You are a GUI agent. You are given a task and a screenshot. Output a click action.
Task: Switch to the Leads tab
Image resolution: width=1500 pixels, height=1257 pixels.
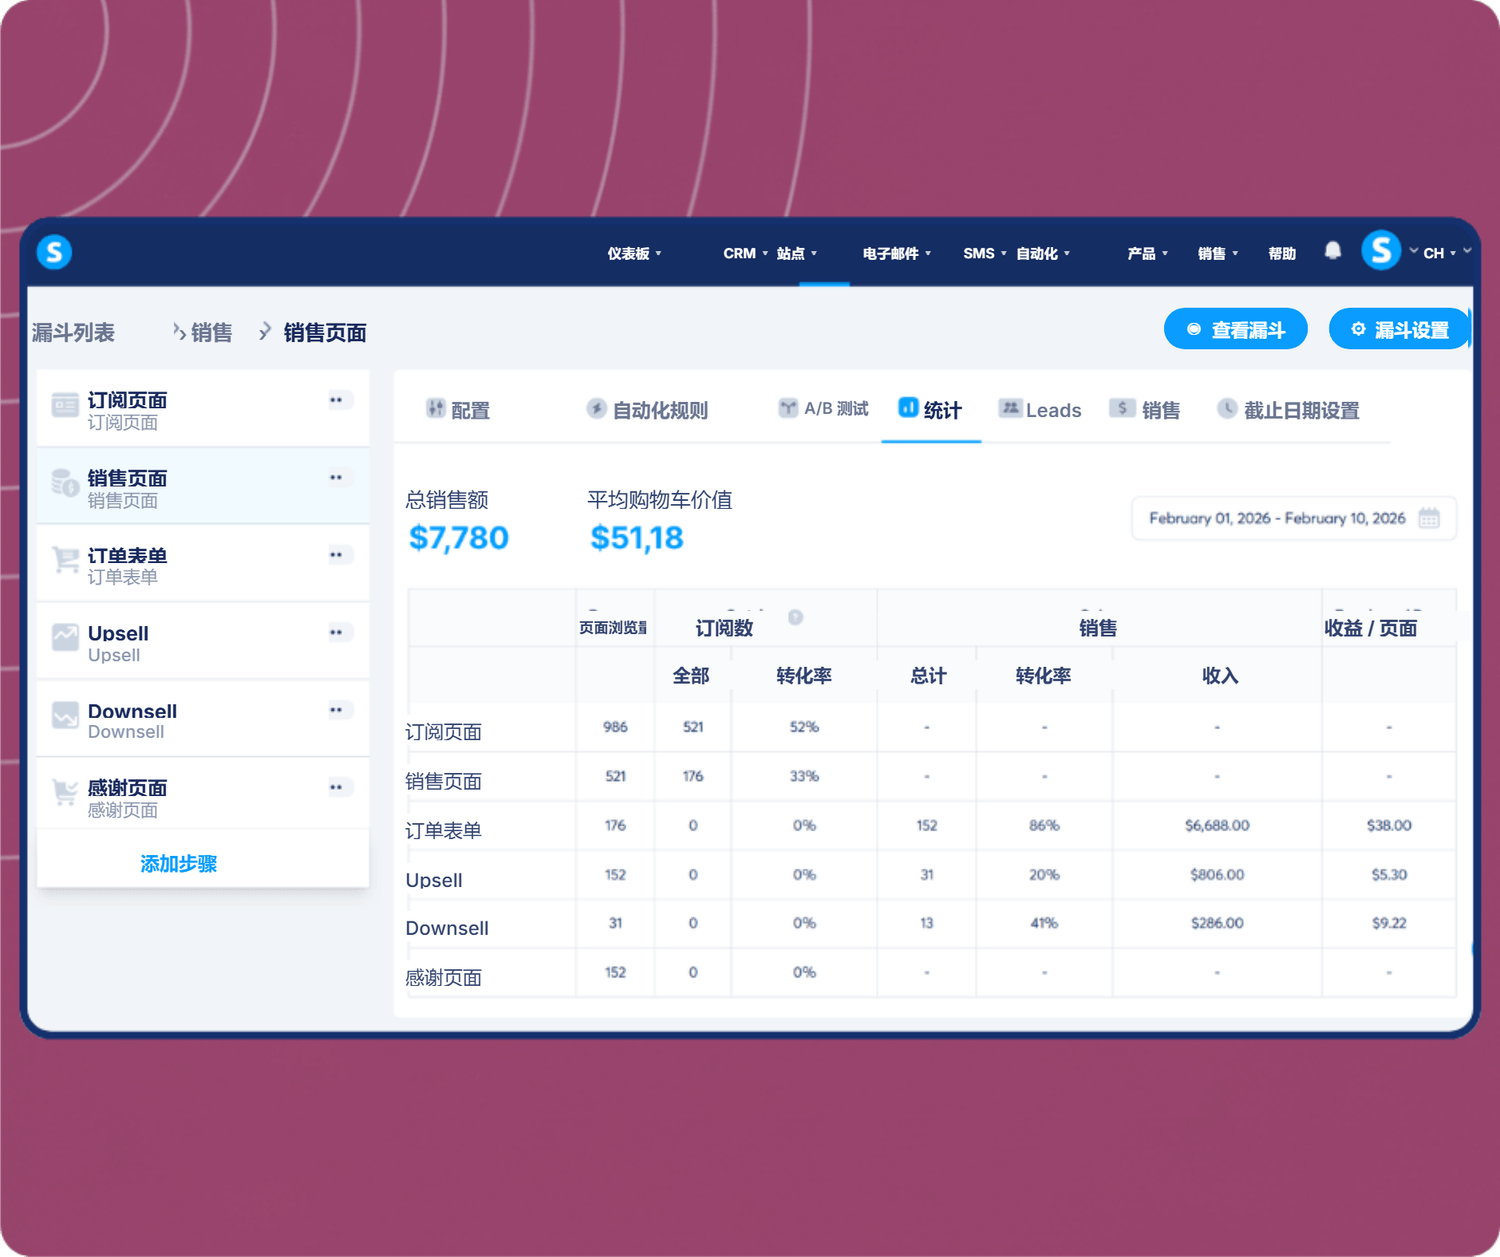click(x=1040, y=409)
